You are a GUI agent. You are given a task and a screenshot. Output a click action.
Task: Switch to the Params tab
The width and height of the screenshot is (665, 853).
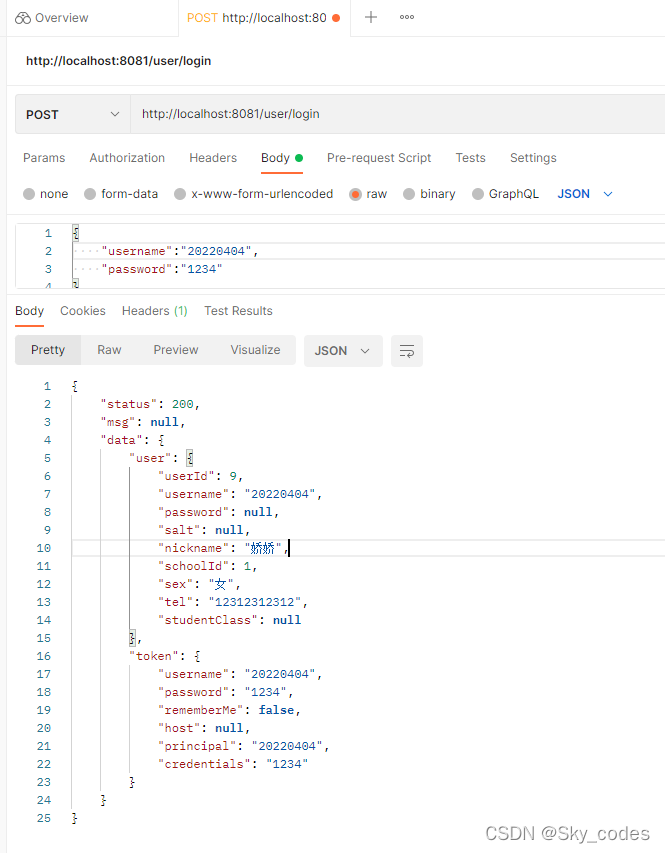point(44,158)
